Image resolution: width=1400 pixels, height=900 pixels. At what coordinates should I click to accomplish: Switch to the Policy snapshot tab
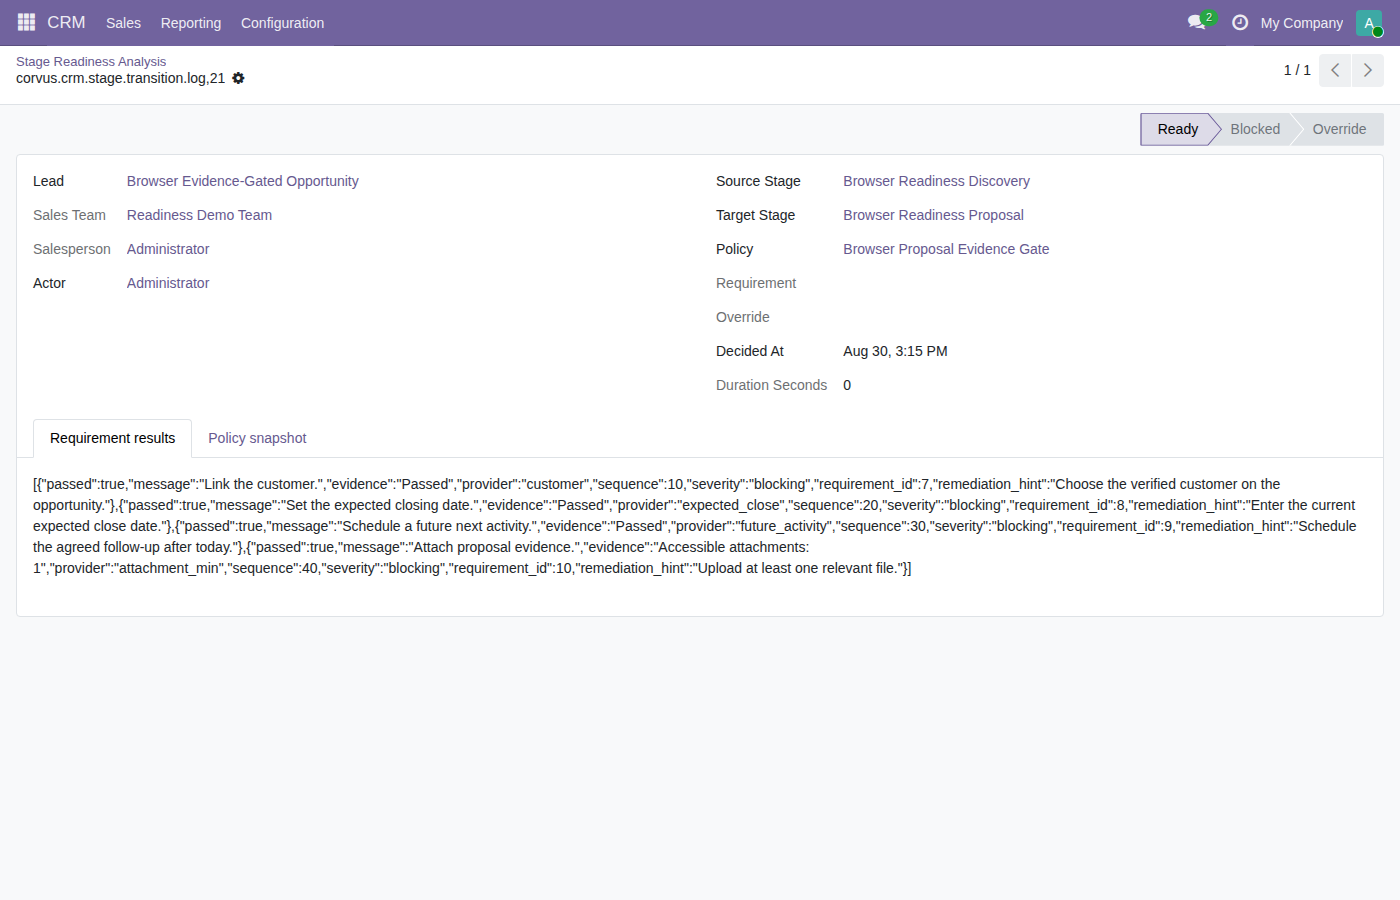257,438
